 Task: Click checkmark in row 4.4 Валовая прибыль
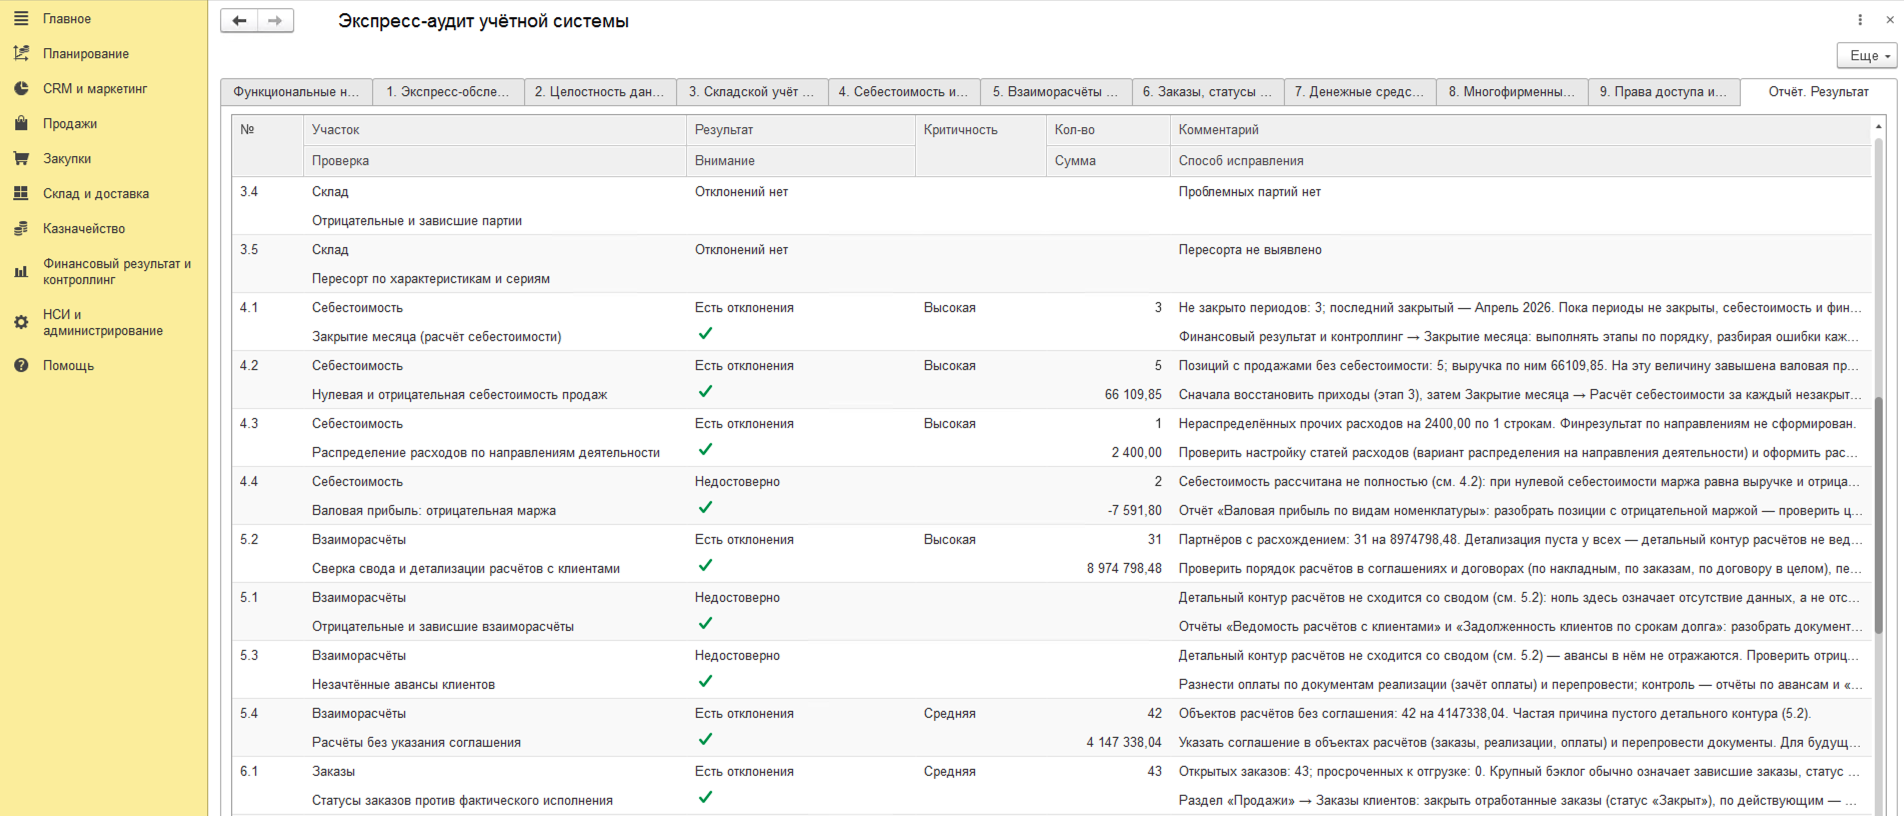[705, 508]
